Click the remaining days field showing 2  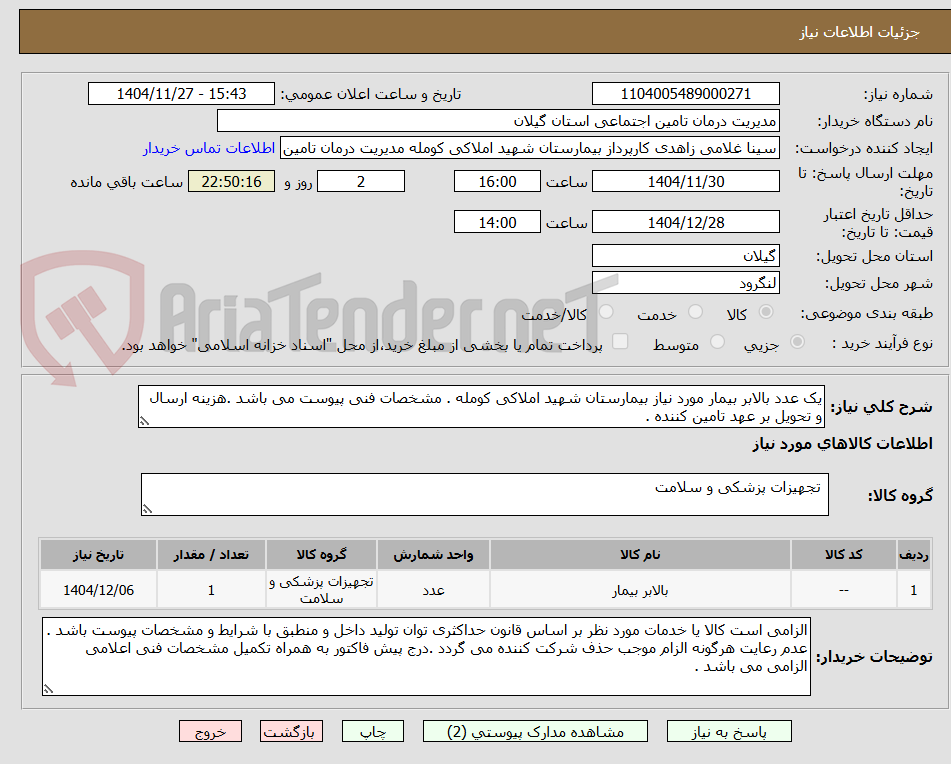pyautogui.click(x=361, y=181)
